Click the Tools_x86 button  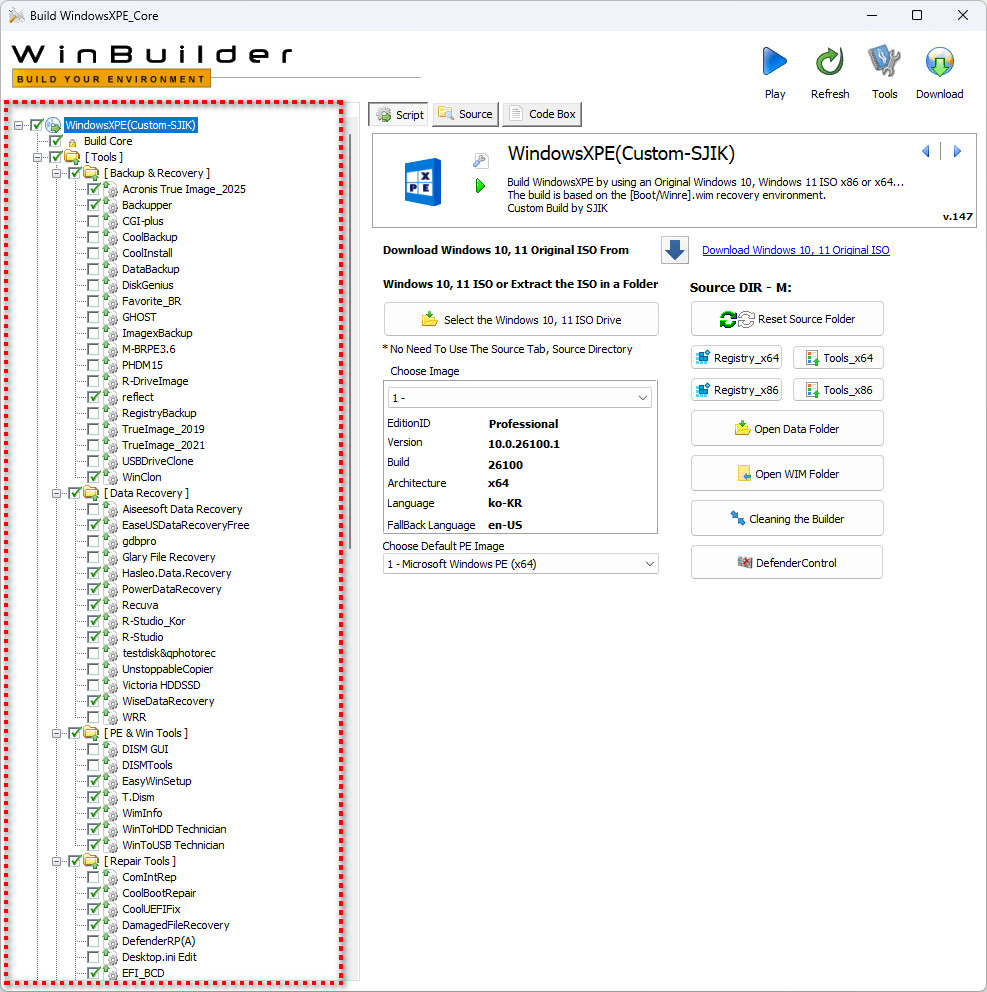click(x=838, y=390)
